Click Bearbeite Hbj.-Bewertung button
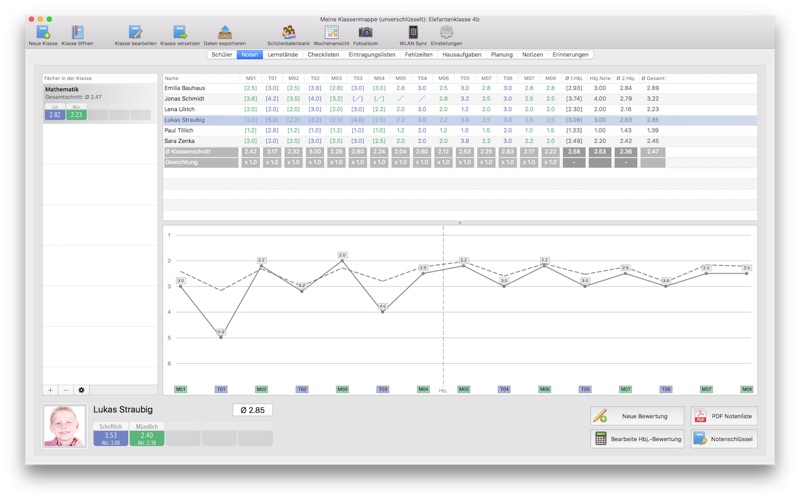The width and height of the screenshot is (800, 500). (637, 439)
